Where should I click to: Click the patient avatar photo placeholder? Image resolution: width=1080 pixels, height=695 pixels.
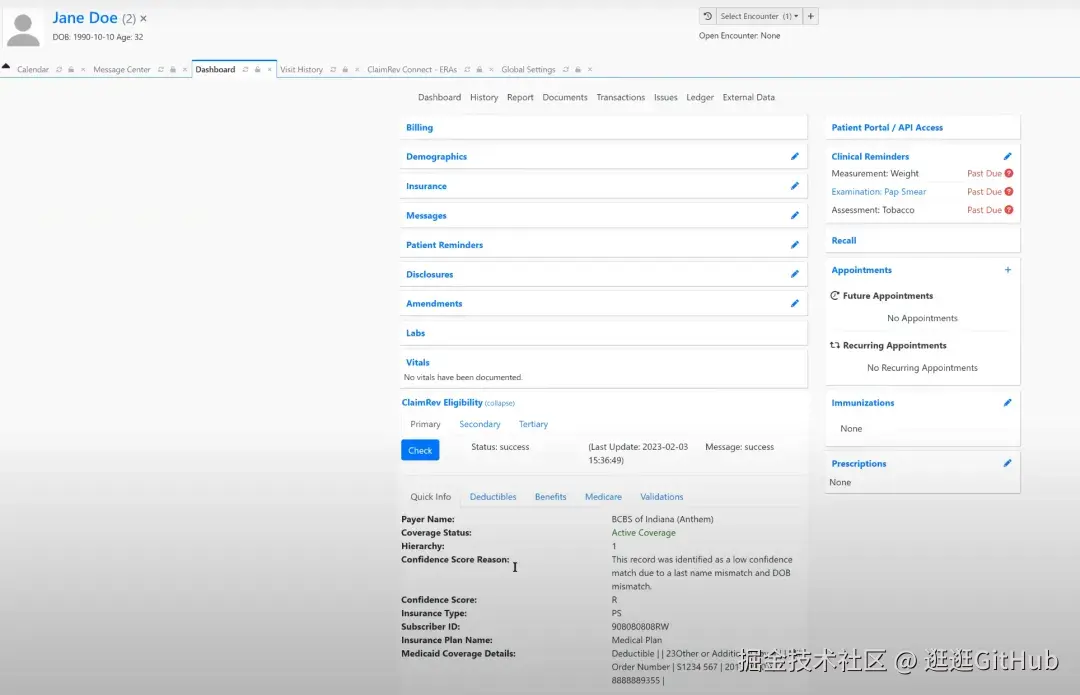click(x=23, y=30)
